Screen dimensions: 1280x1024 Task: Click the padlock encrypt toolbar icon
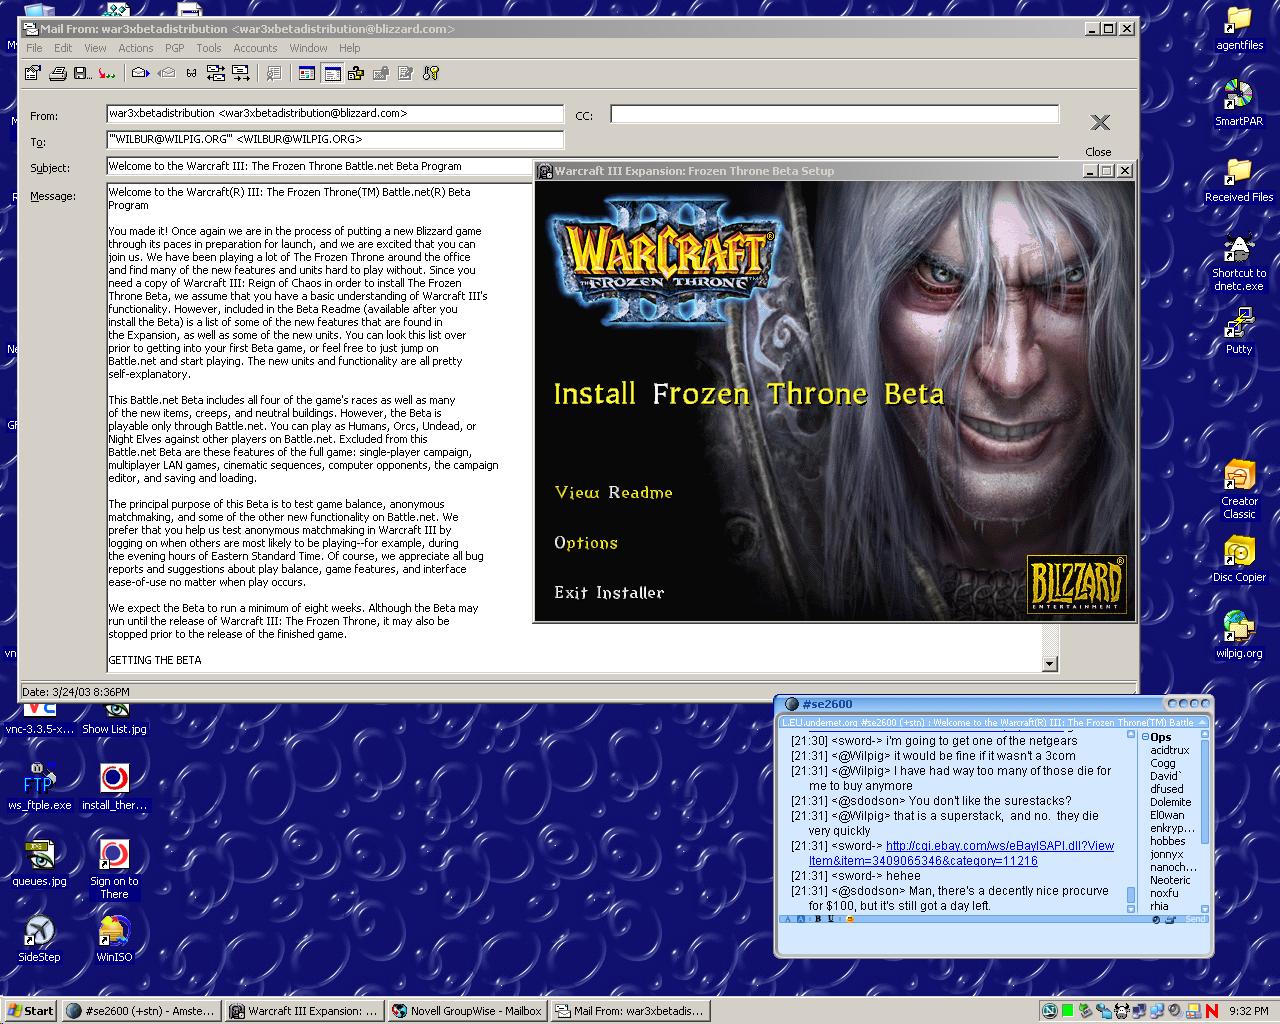381,73
